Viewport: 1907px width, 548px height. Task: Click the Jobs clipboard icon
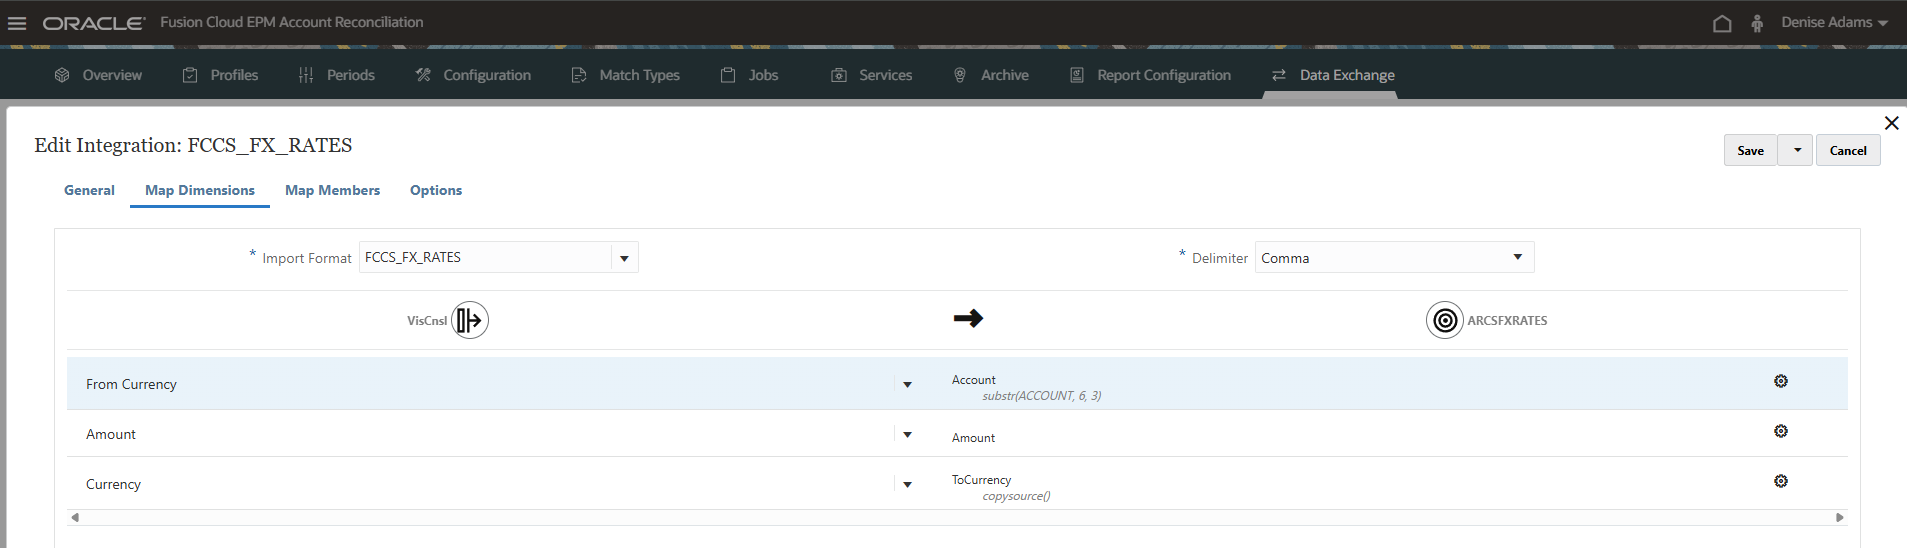point(728,75)
